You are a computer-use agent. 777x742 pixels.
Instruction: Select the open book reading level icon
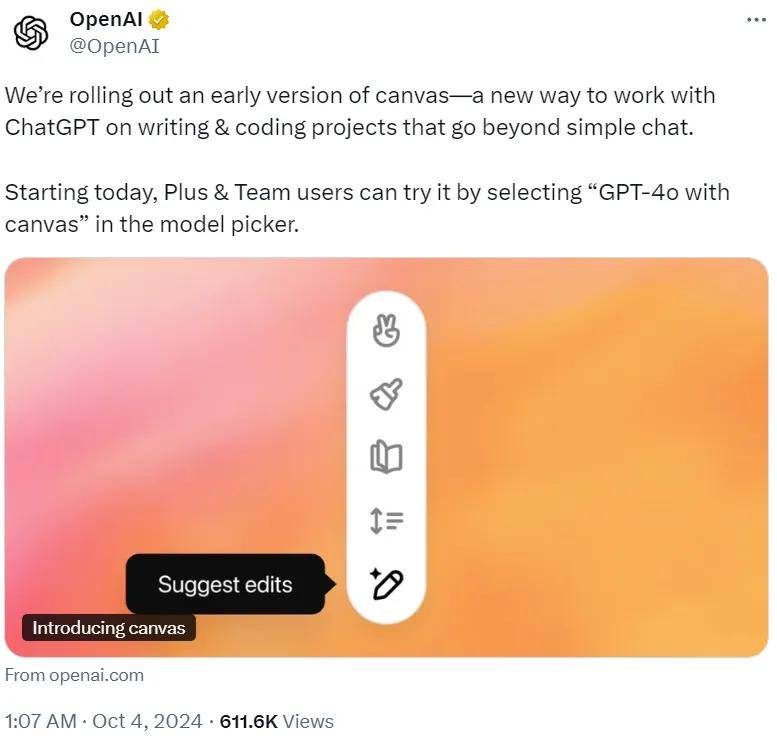[x=386, y=457]
